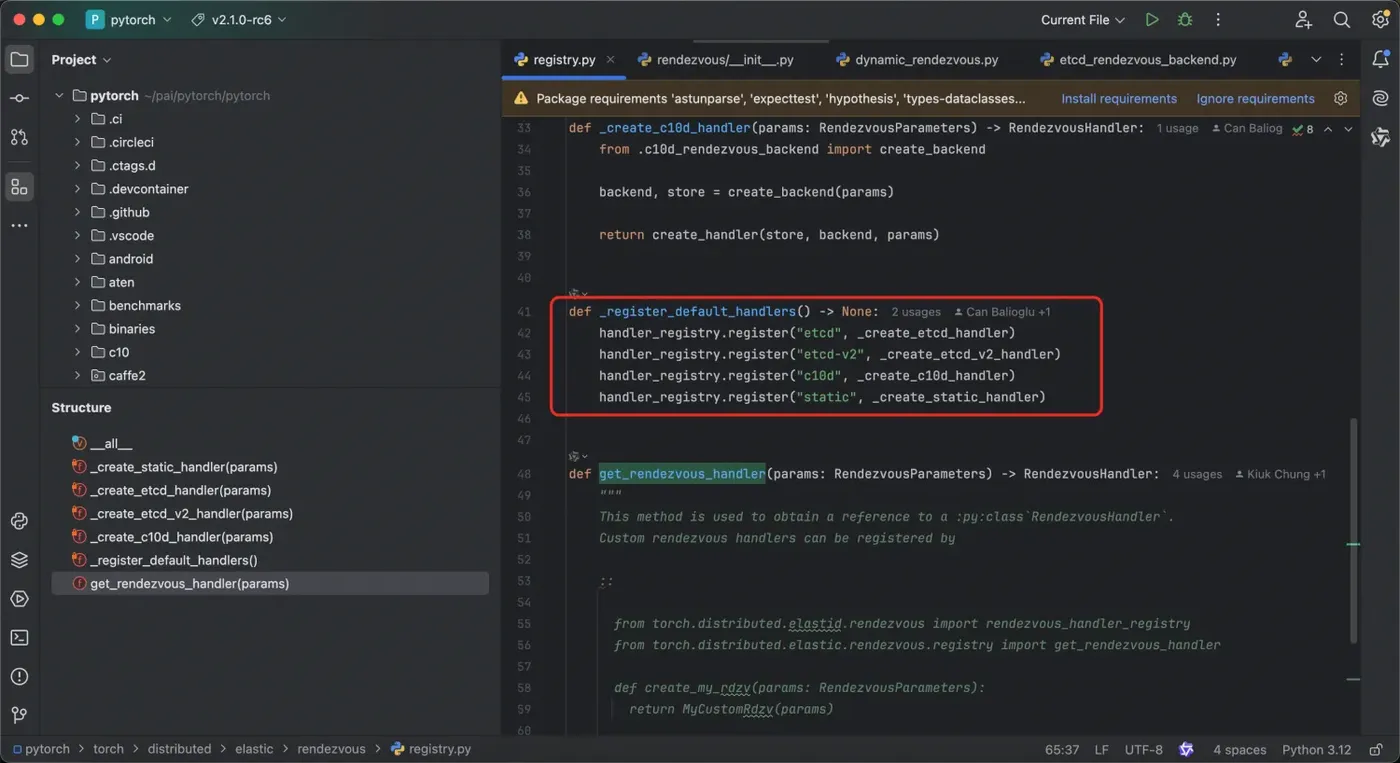Debug the current file with bug icon
The image size is (1400, 763).
1185,20
